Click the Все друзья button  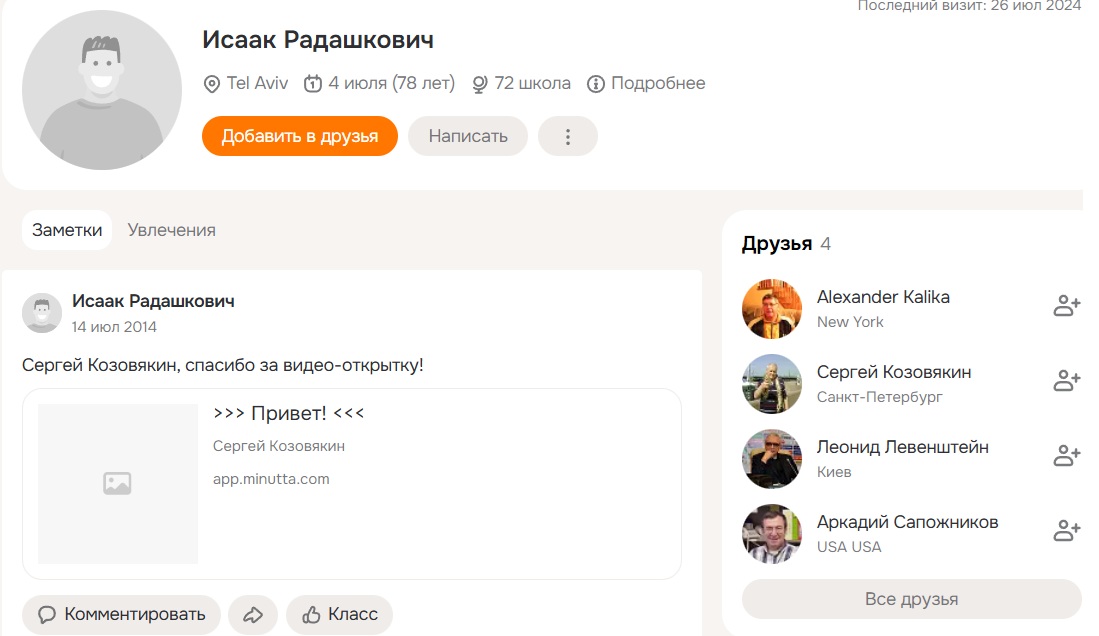[x=911, y=599]
